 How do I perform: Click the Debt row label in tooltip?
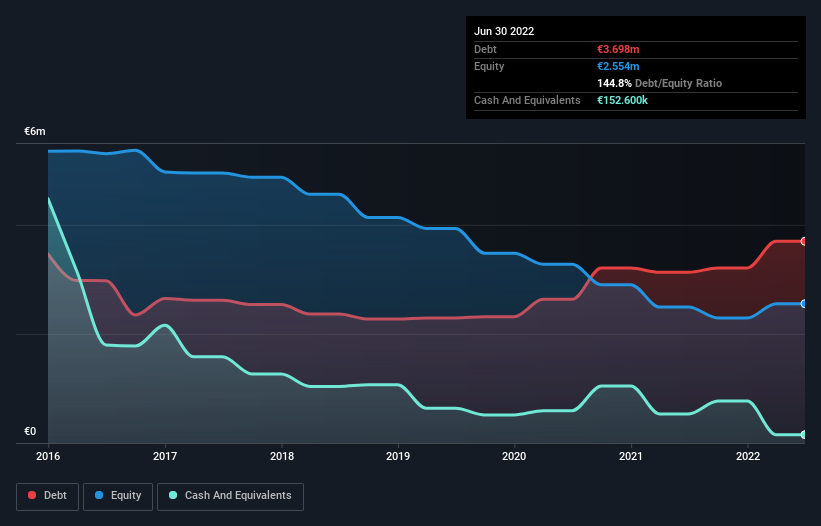point(485,49)
